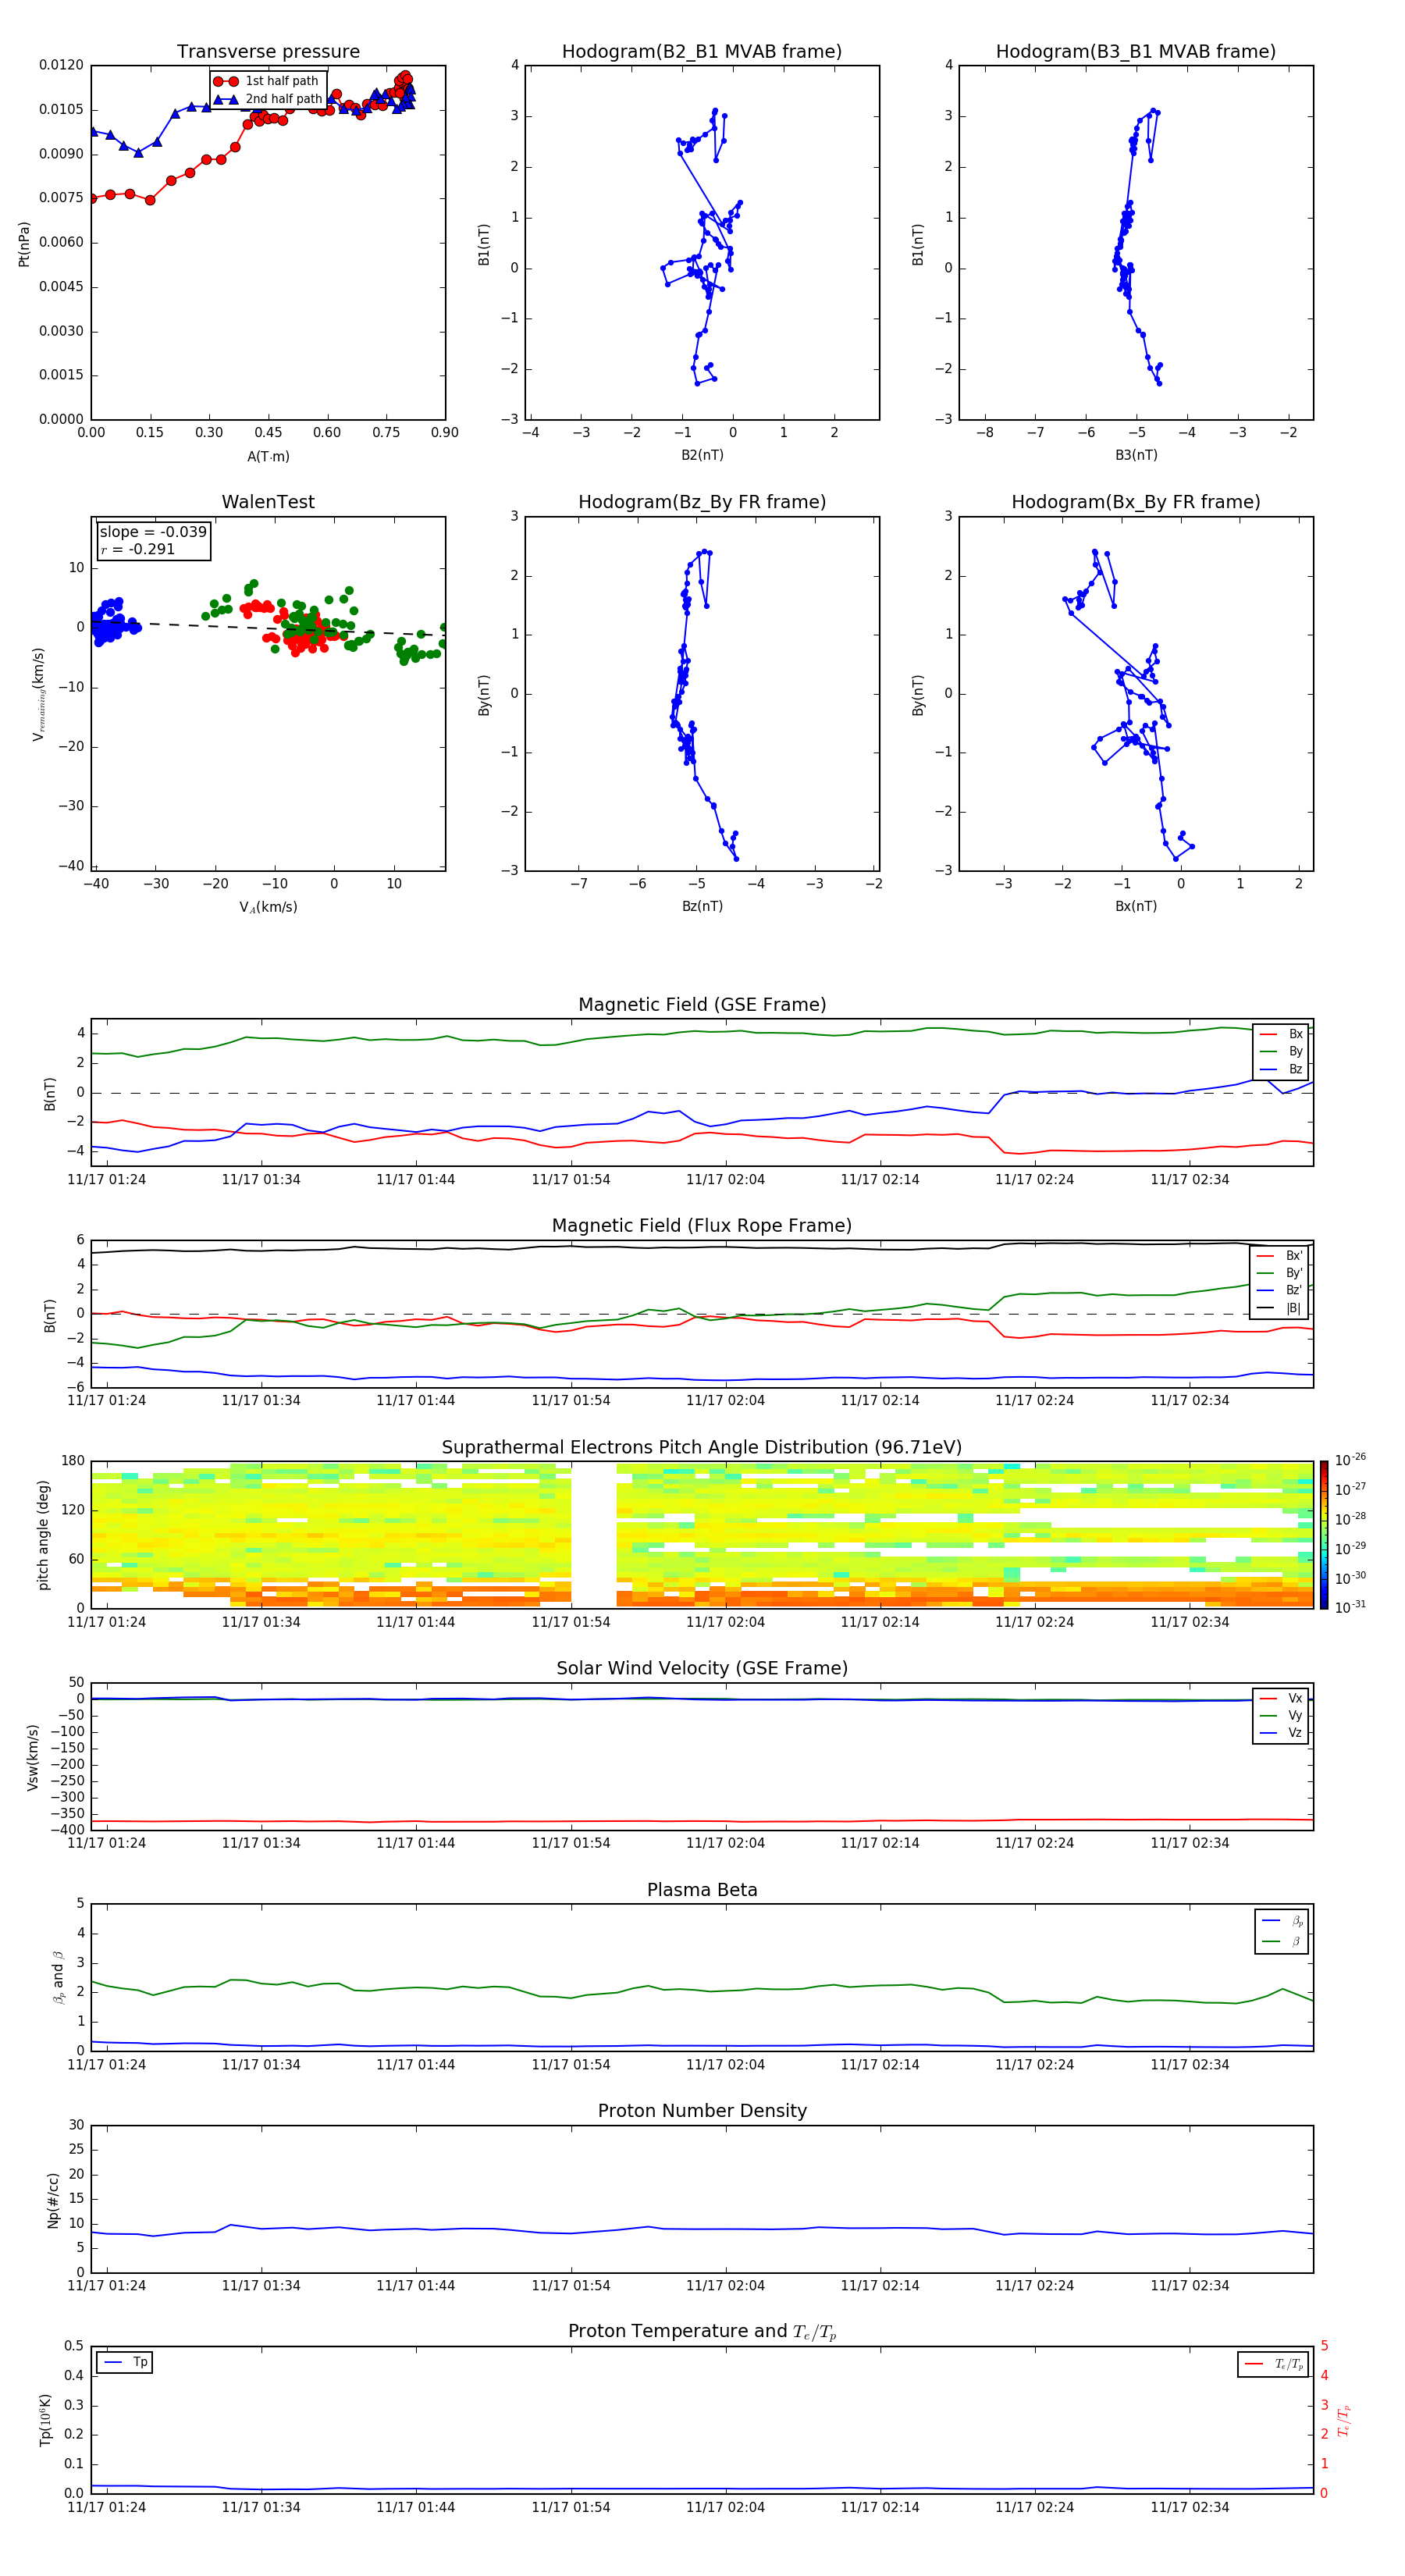Select the "|B|" legend entry in flux rope panel
This screenshot has width=1405, height=2576.
[1280, 1308]
